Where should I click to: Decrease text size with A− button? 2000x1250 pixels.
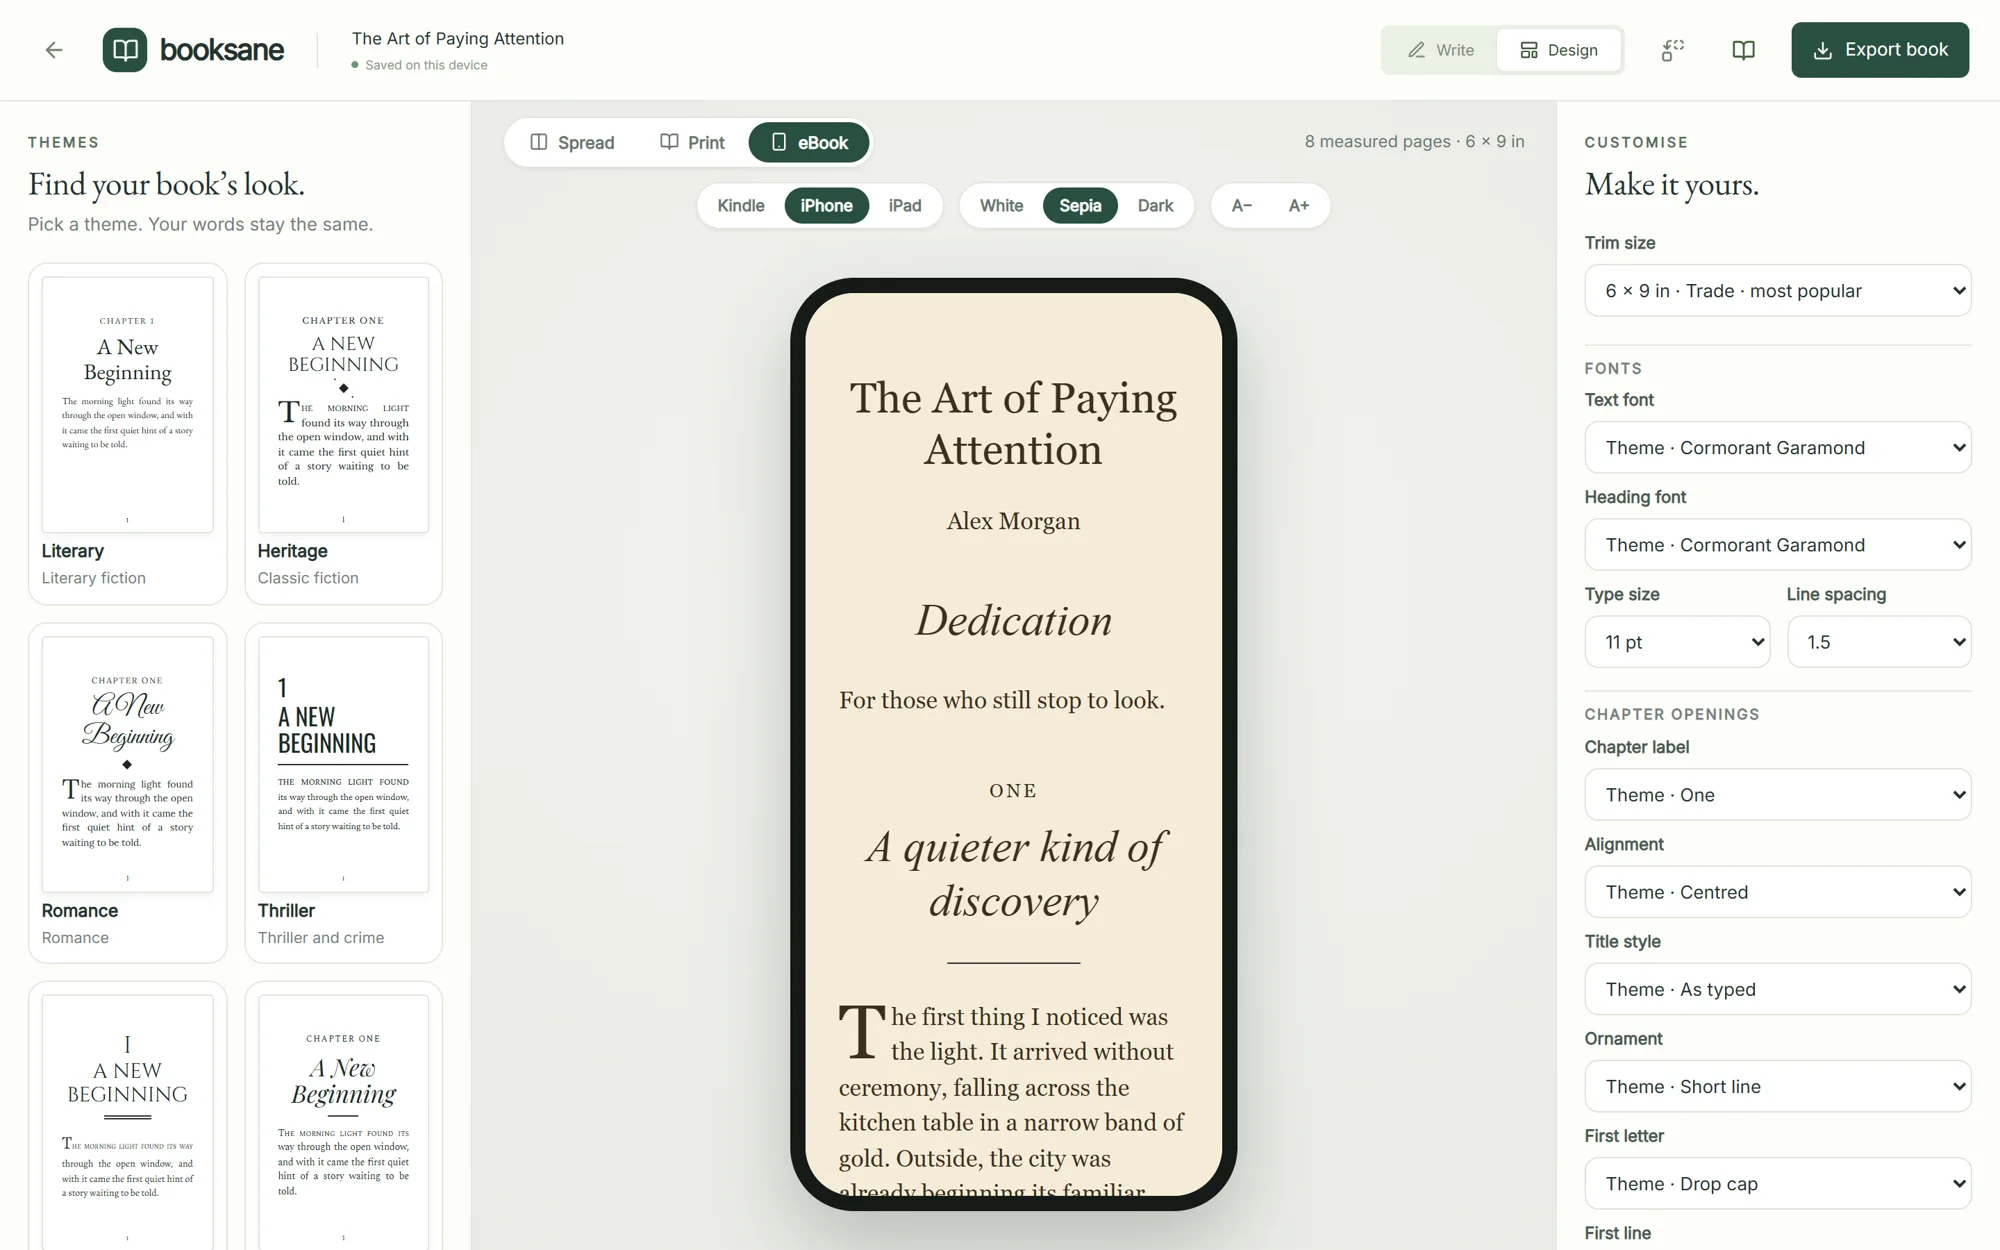[x=1242, y=205]
